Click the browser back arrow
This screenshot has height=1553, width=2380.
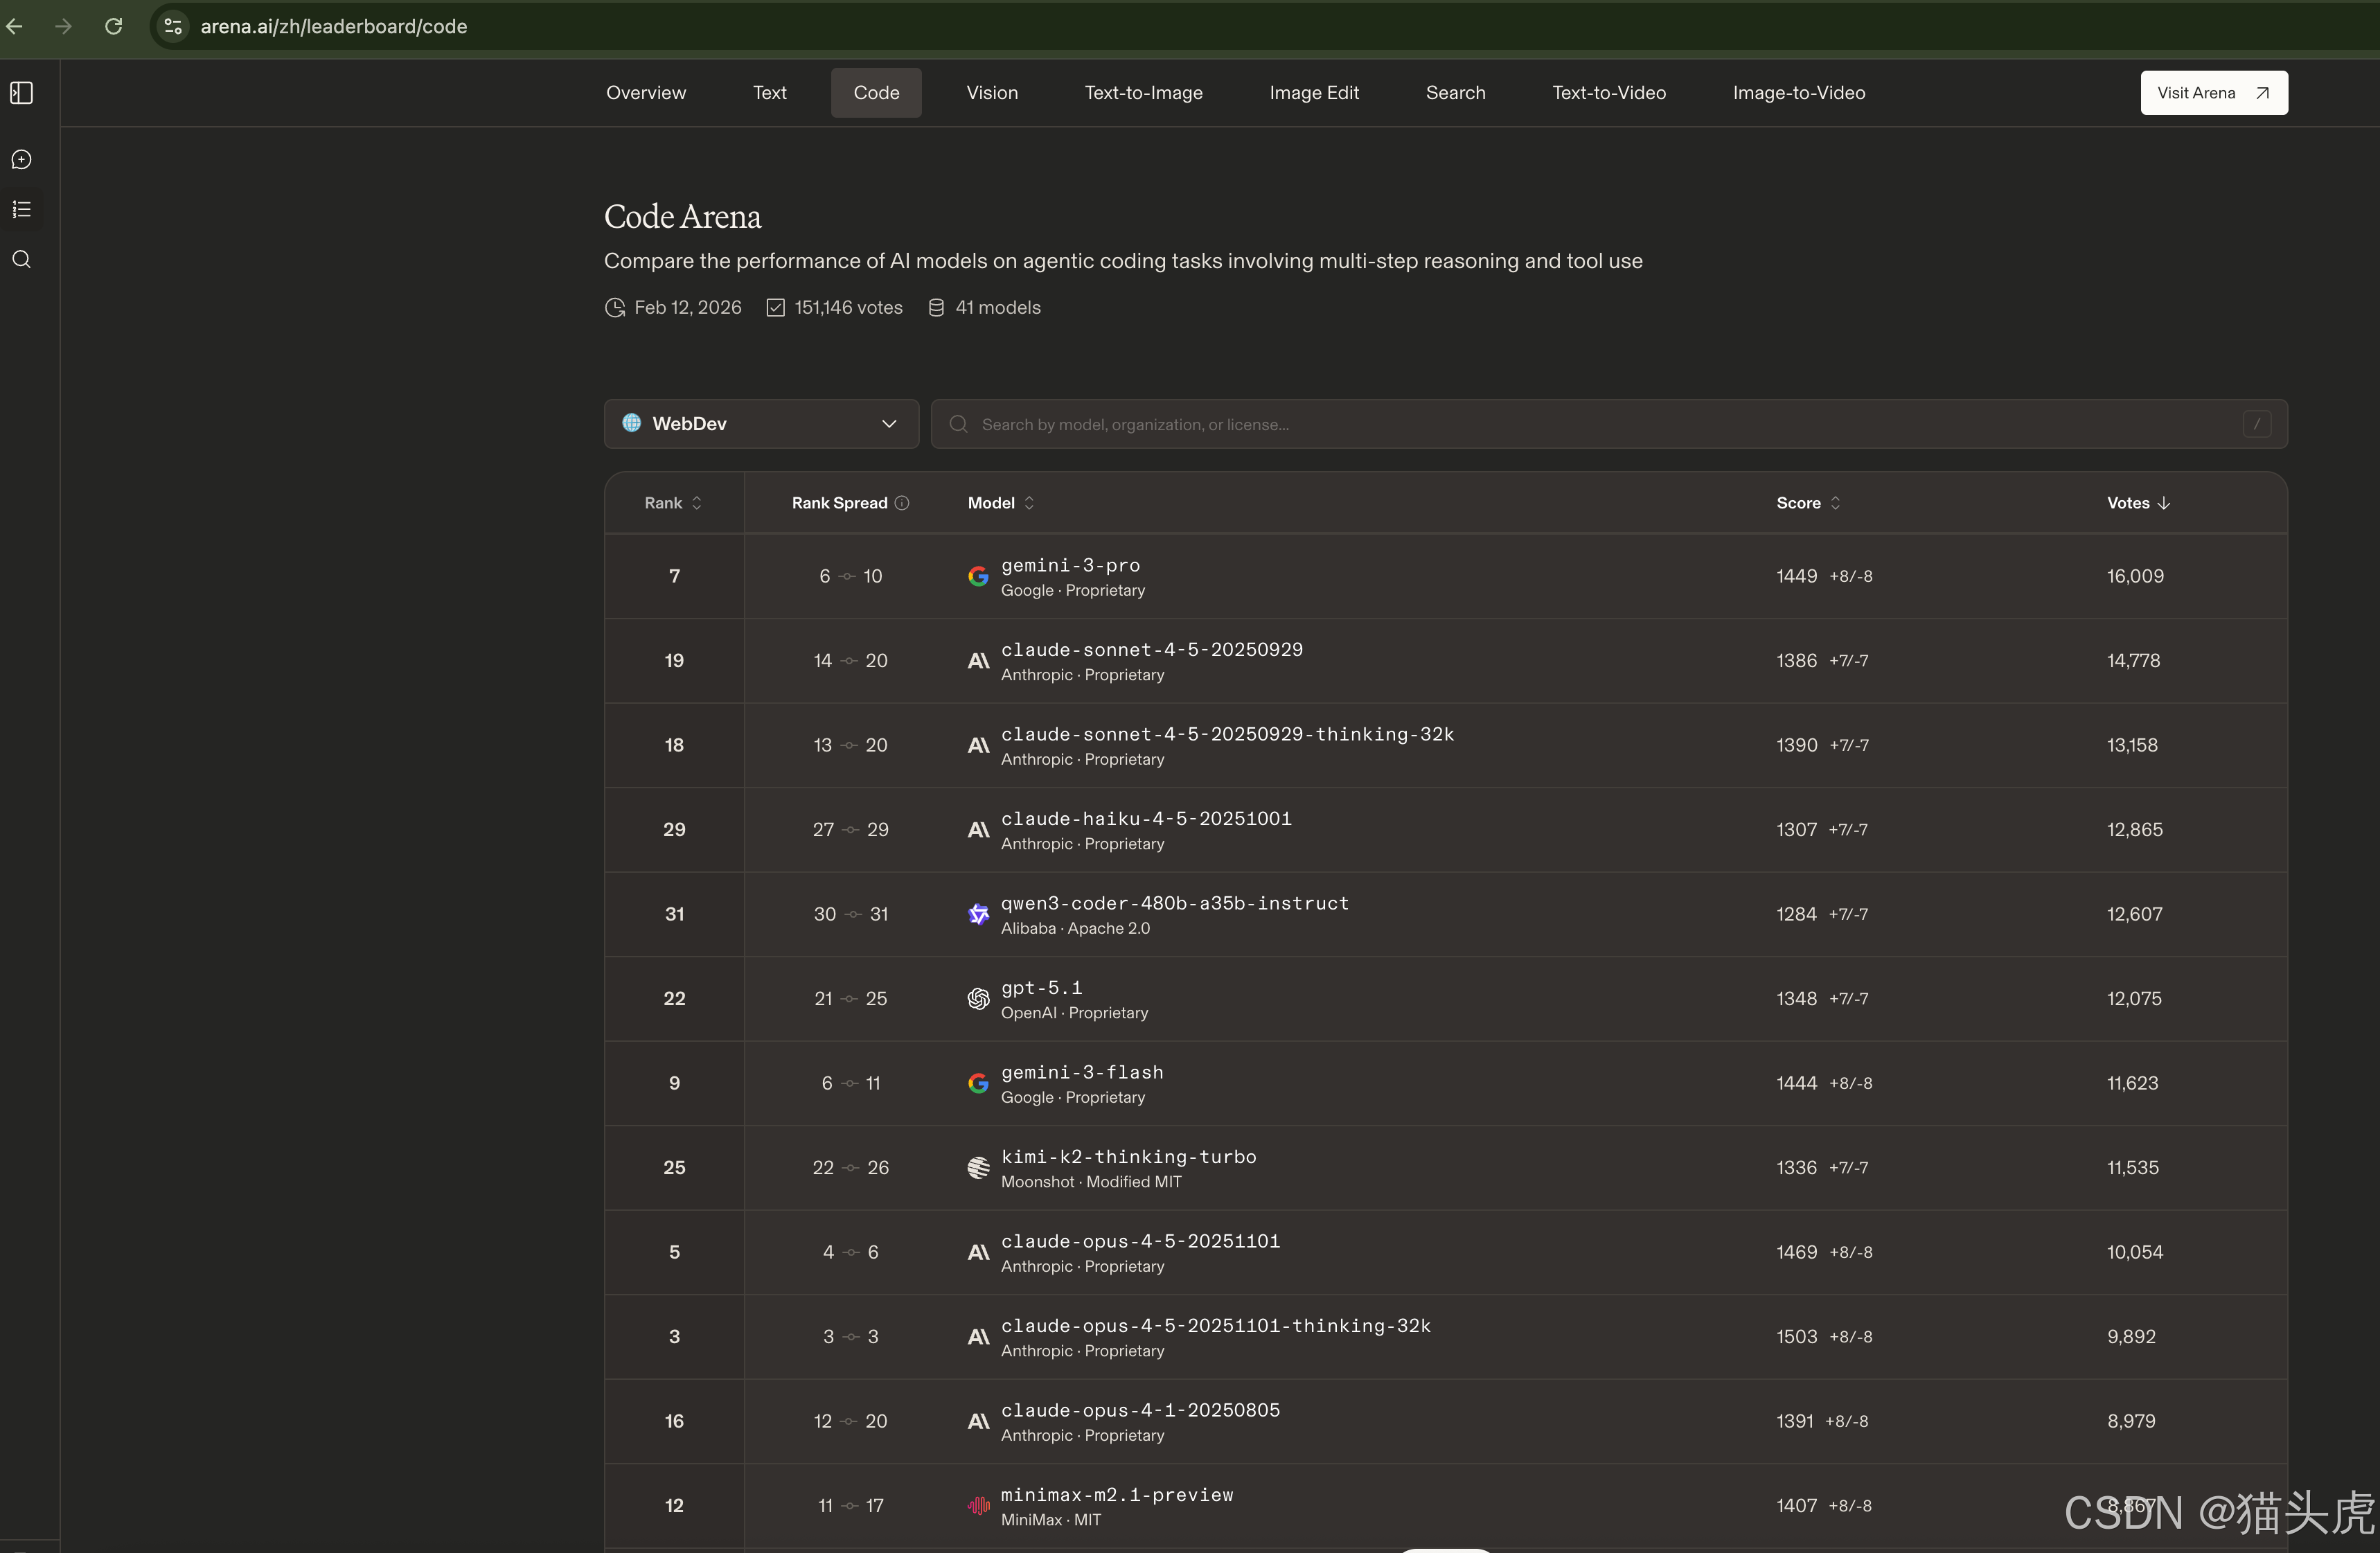[15, 26]
